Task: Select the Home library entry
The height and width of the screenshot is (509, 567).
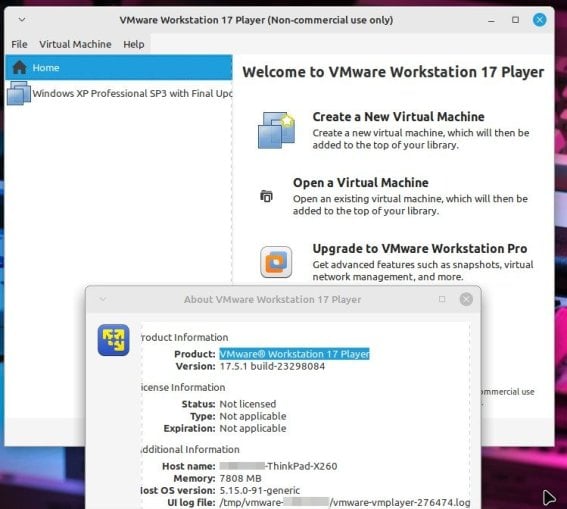Action: coord(119,68)
